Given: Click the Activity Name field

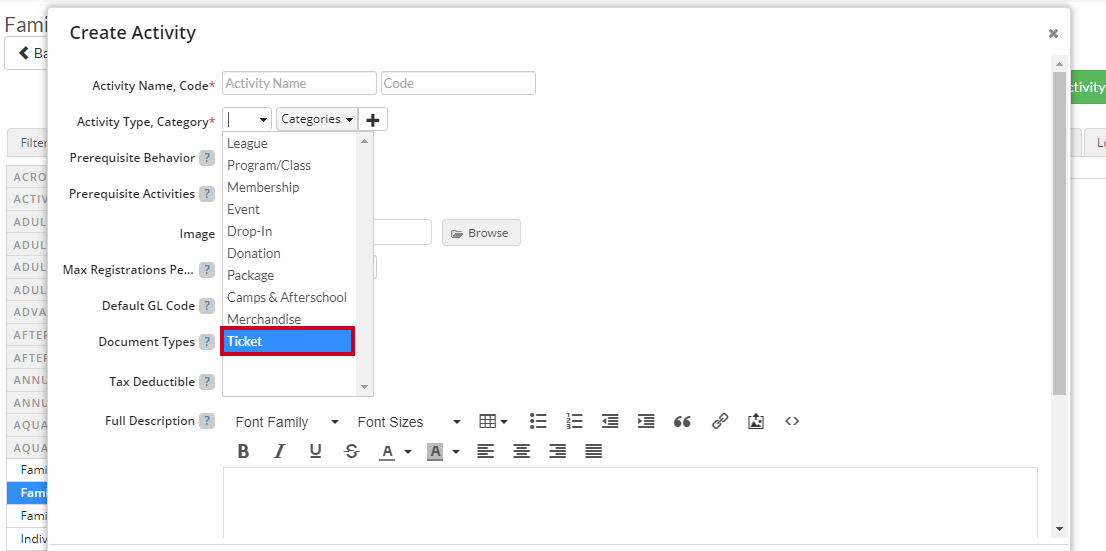Looking at the screenshot, I should tap(299, 83).
